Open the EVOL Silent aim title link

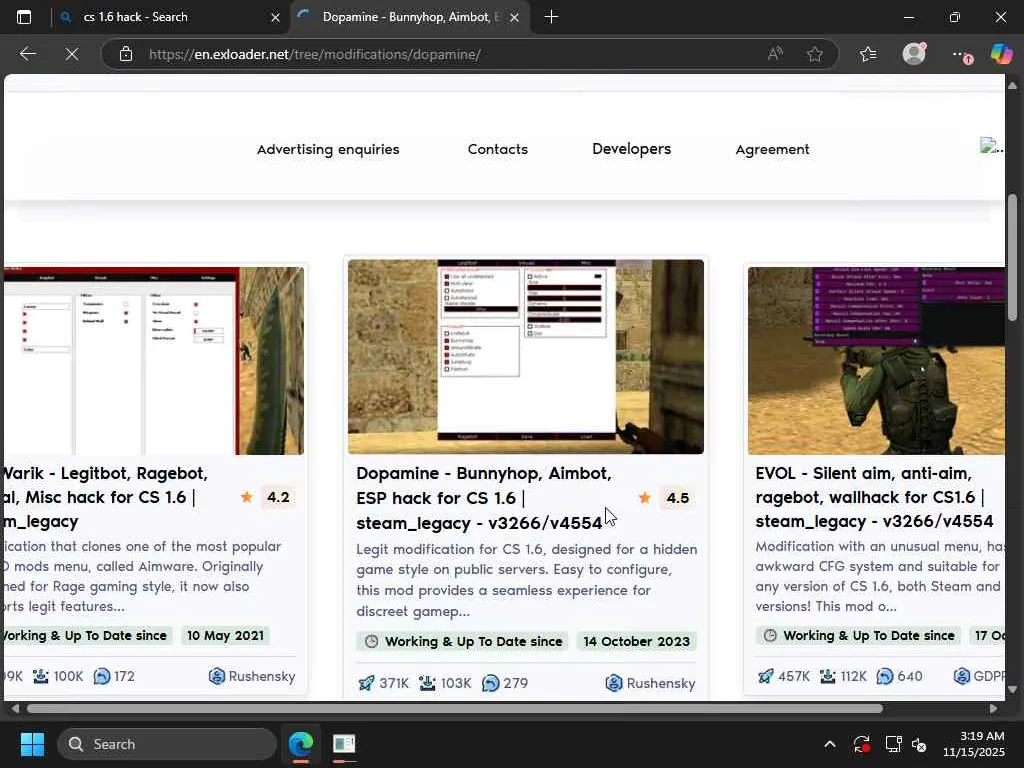[874, 497]
